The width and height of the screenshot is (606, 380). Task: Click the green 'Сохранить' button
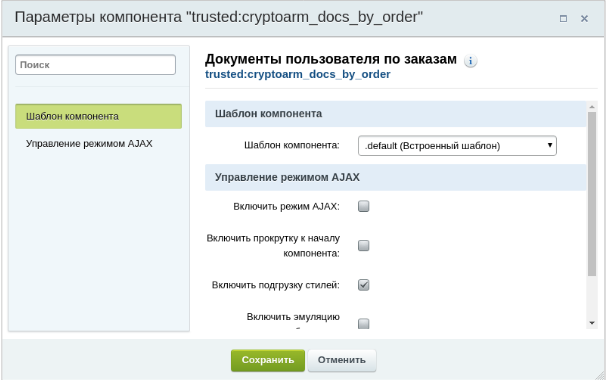tap(268, 360)
